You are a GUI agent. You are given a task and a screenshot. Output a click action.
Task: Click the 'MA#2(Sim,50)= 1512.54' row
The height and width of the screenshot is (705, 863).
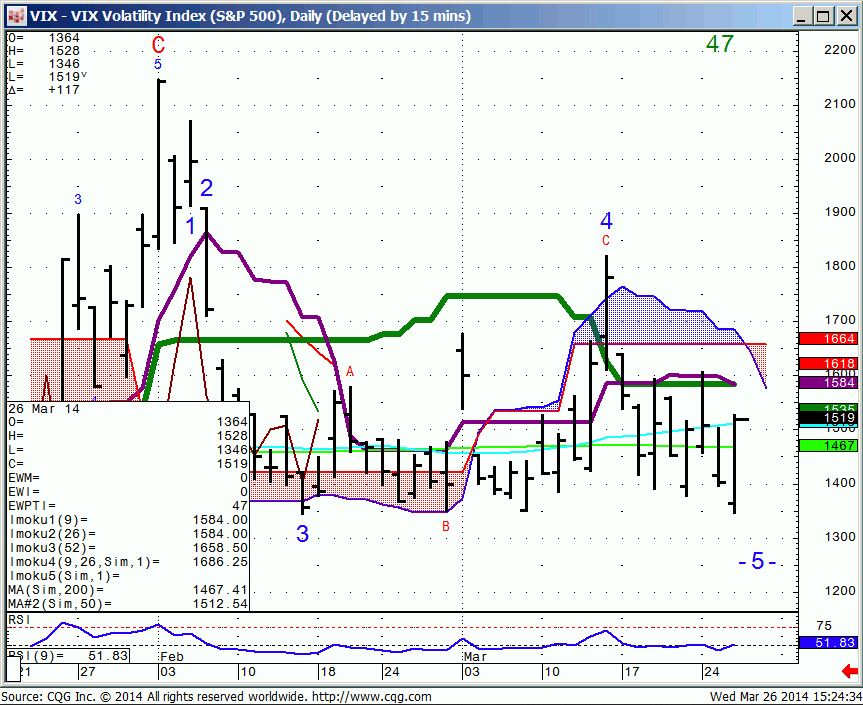point(128,604)
